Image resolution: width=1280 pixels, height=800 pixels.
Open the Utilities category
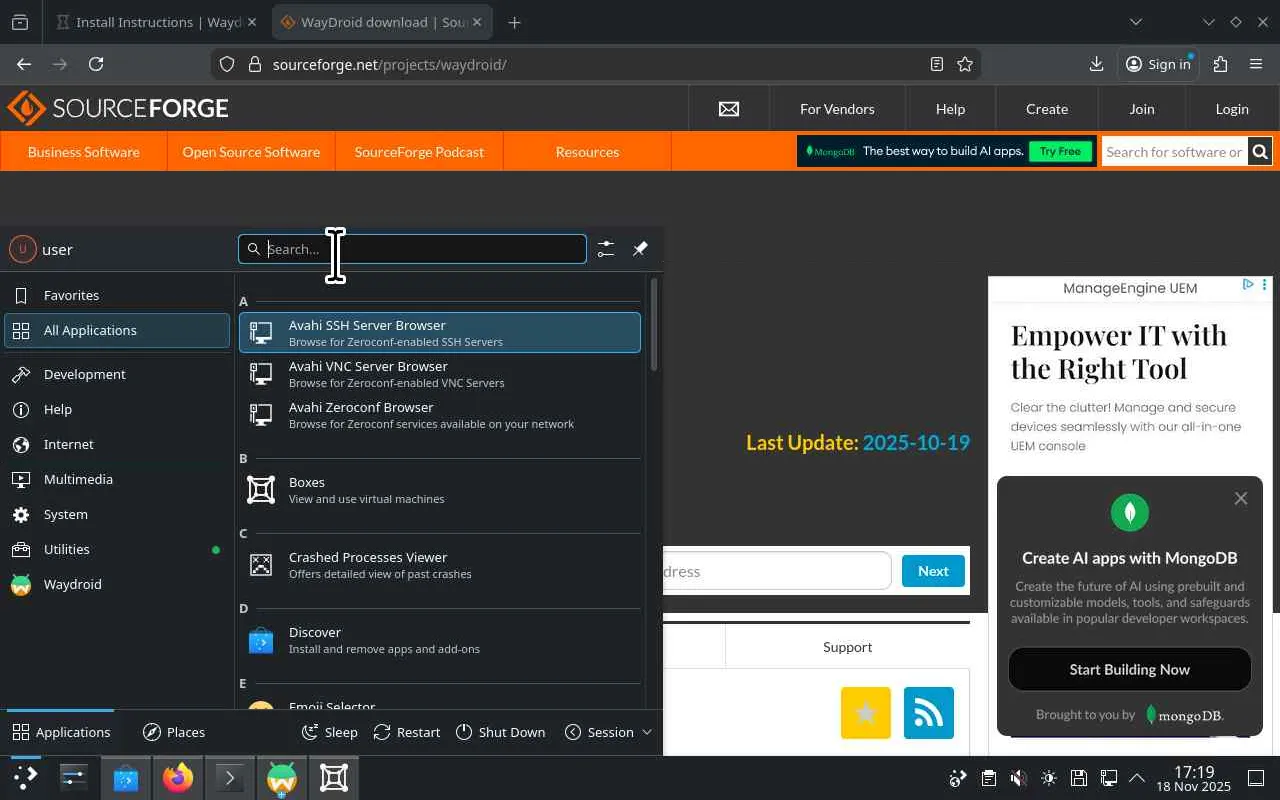(117, 549)
